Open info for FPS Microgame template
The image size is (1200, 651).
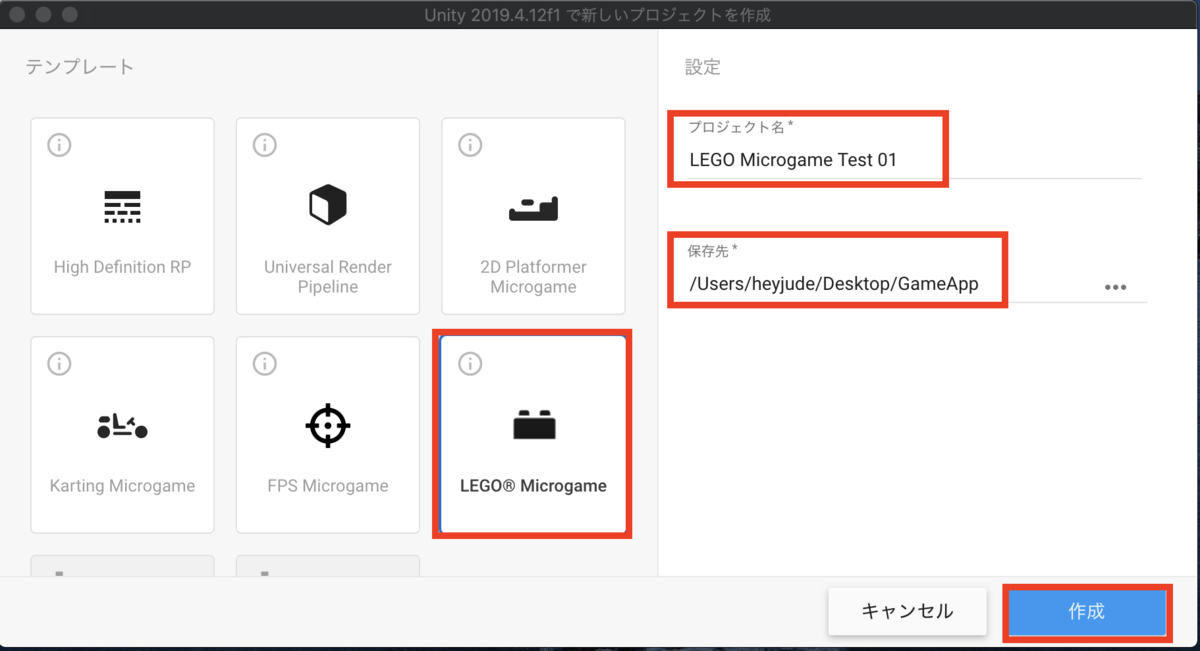264,364
